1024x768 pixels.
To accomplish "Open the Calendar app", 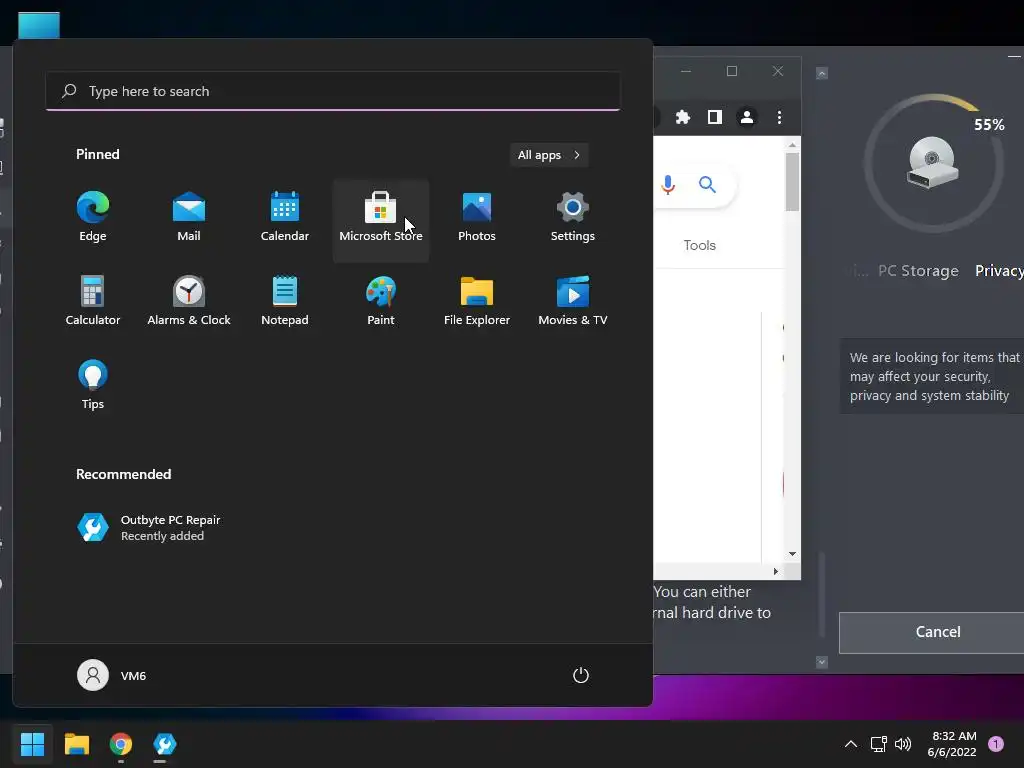I will [x=285, y=218].
